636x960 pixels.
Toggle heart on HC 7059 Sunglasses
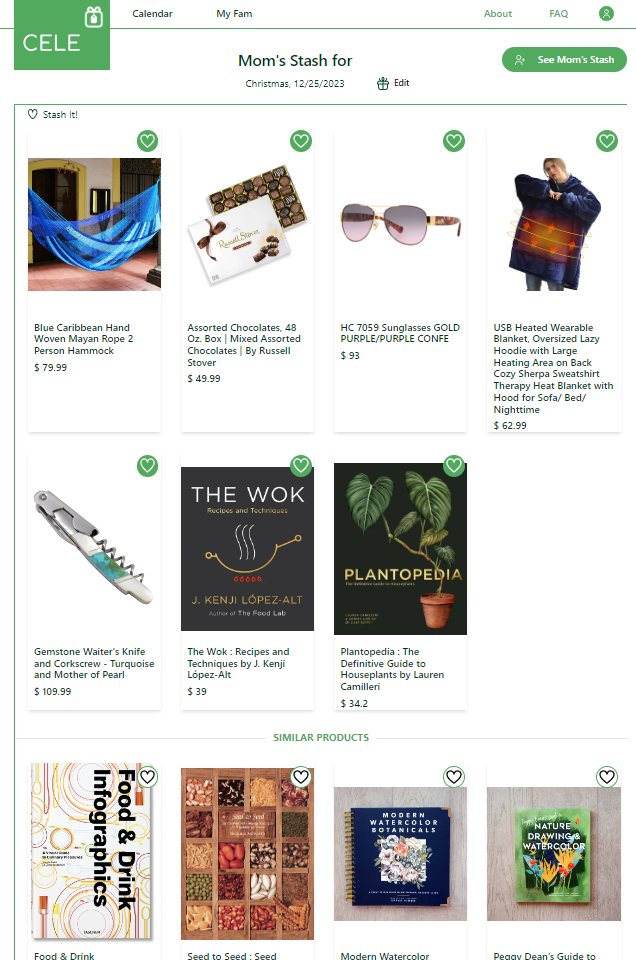click(x=454, y=141)
